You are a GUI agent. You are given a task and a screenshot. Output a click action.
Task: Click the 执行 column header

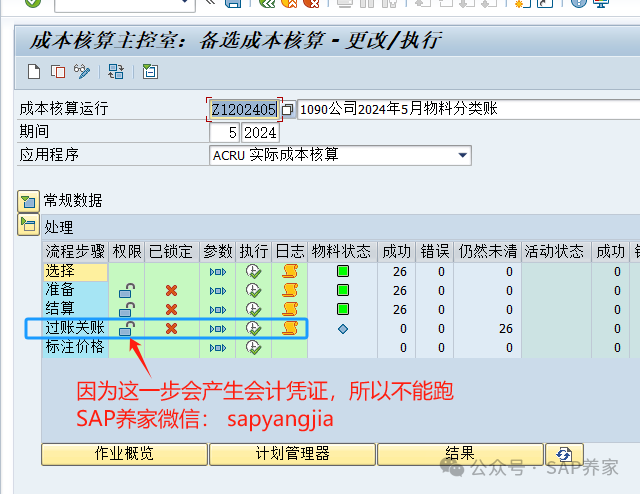[x=253, y=251]
